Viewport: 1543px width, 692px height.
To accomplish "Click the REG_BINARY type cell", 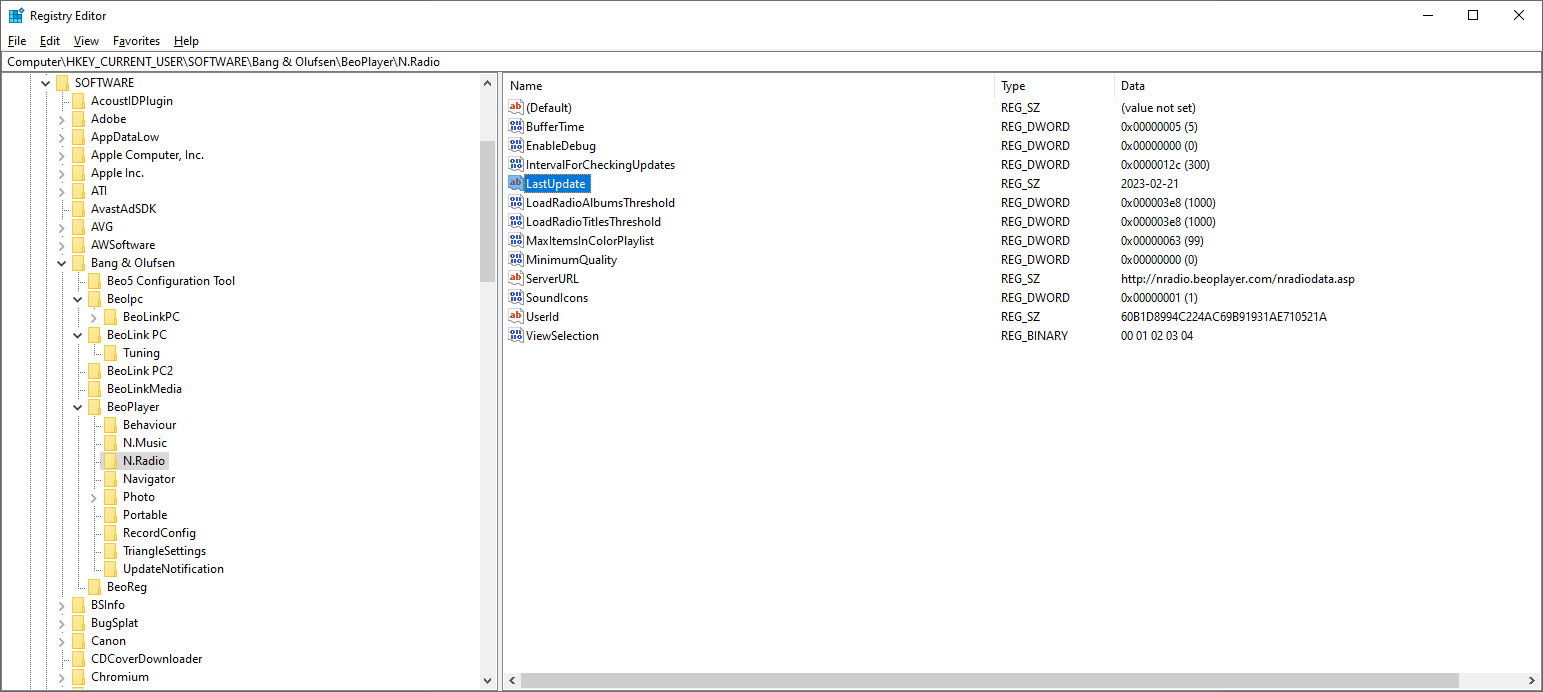I will pyautogui.click(x=1034, y=336).
